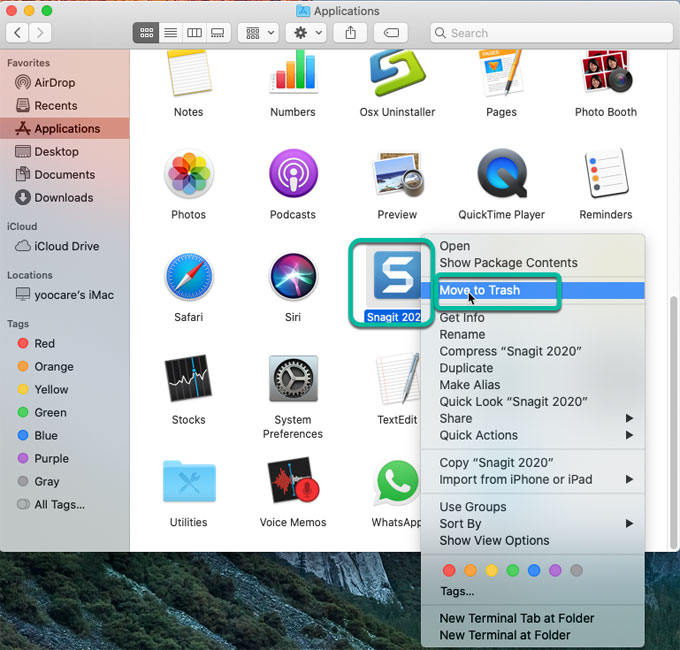
Task: Choose Copy "Snagit 2020"
Action: (x=533, y=463)
